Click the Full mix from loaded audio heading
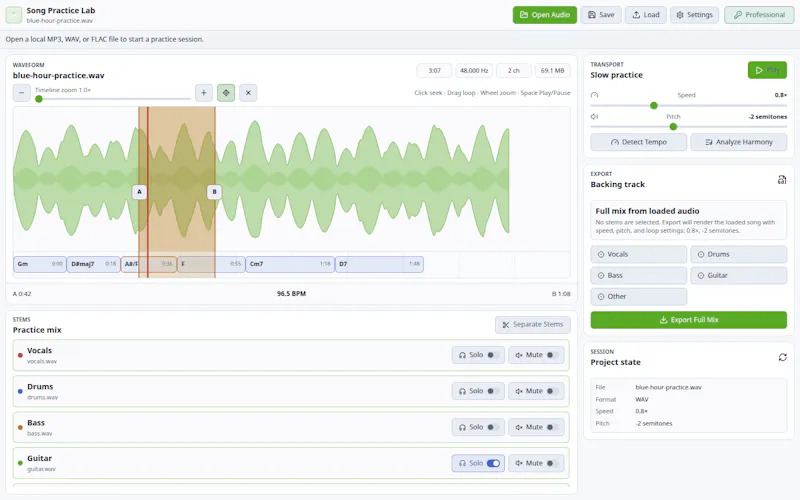The image size is (800, 500). point(647,211)
